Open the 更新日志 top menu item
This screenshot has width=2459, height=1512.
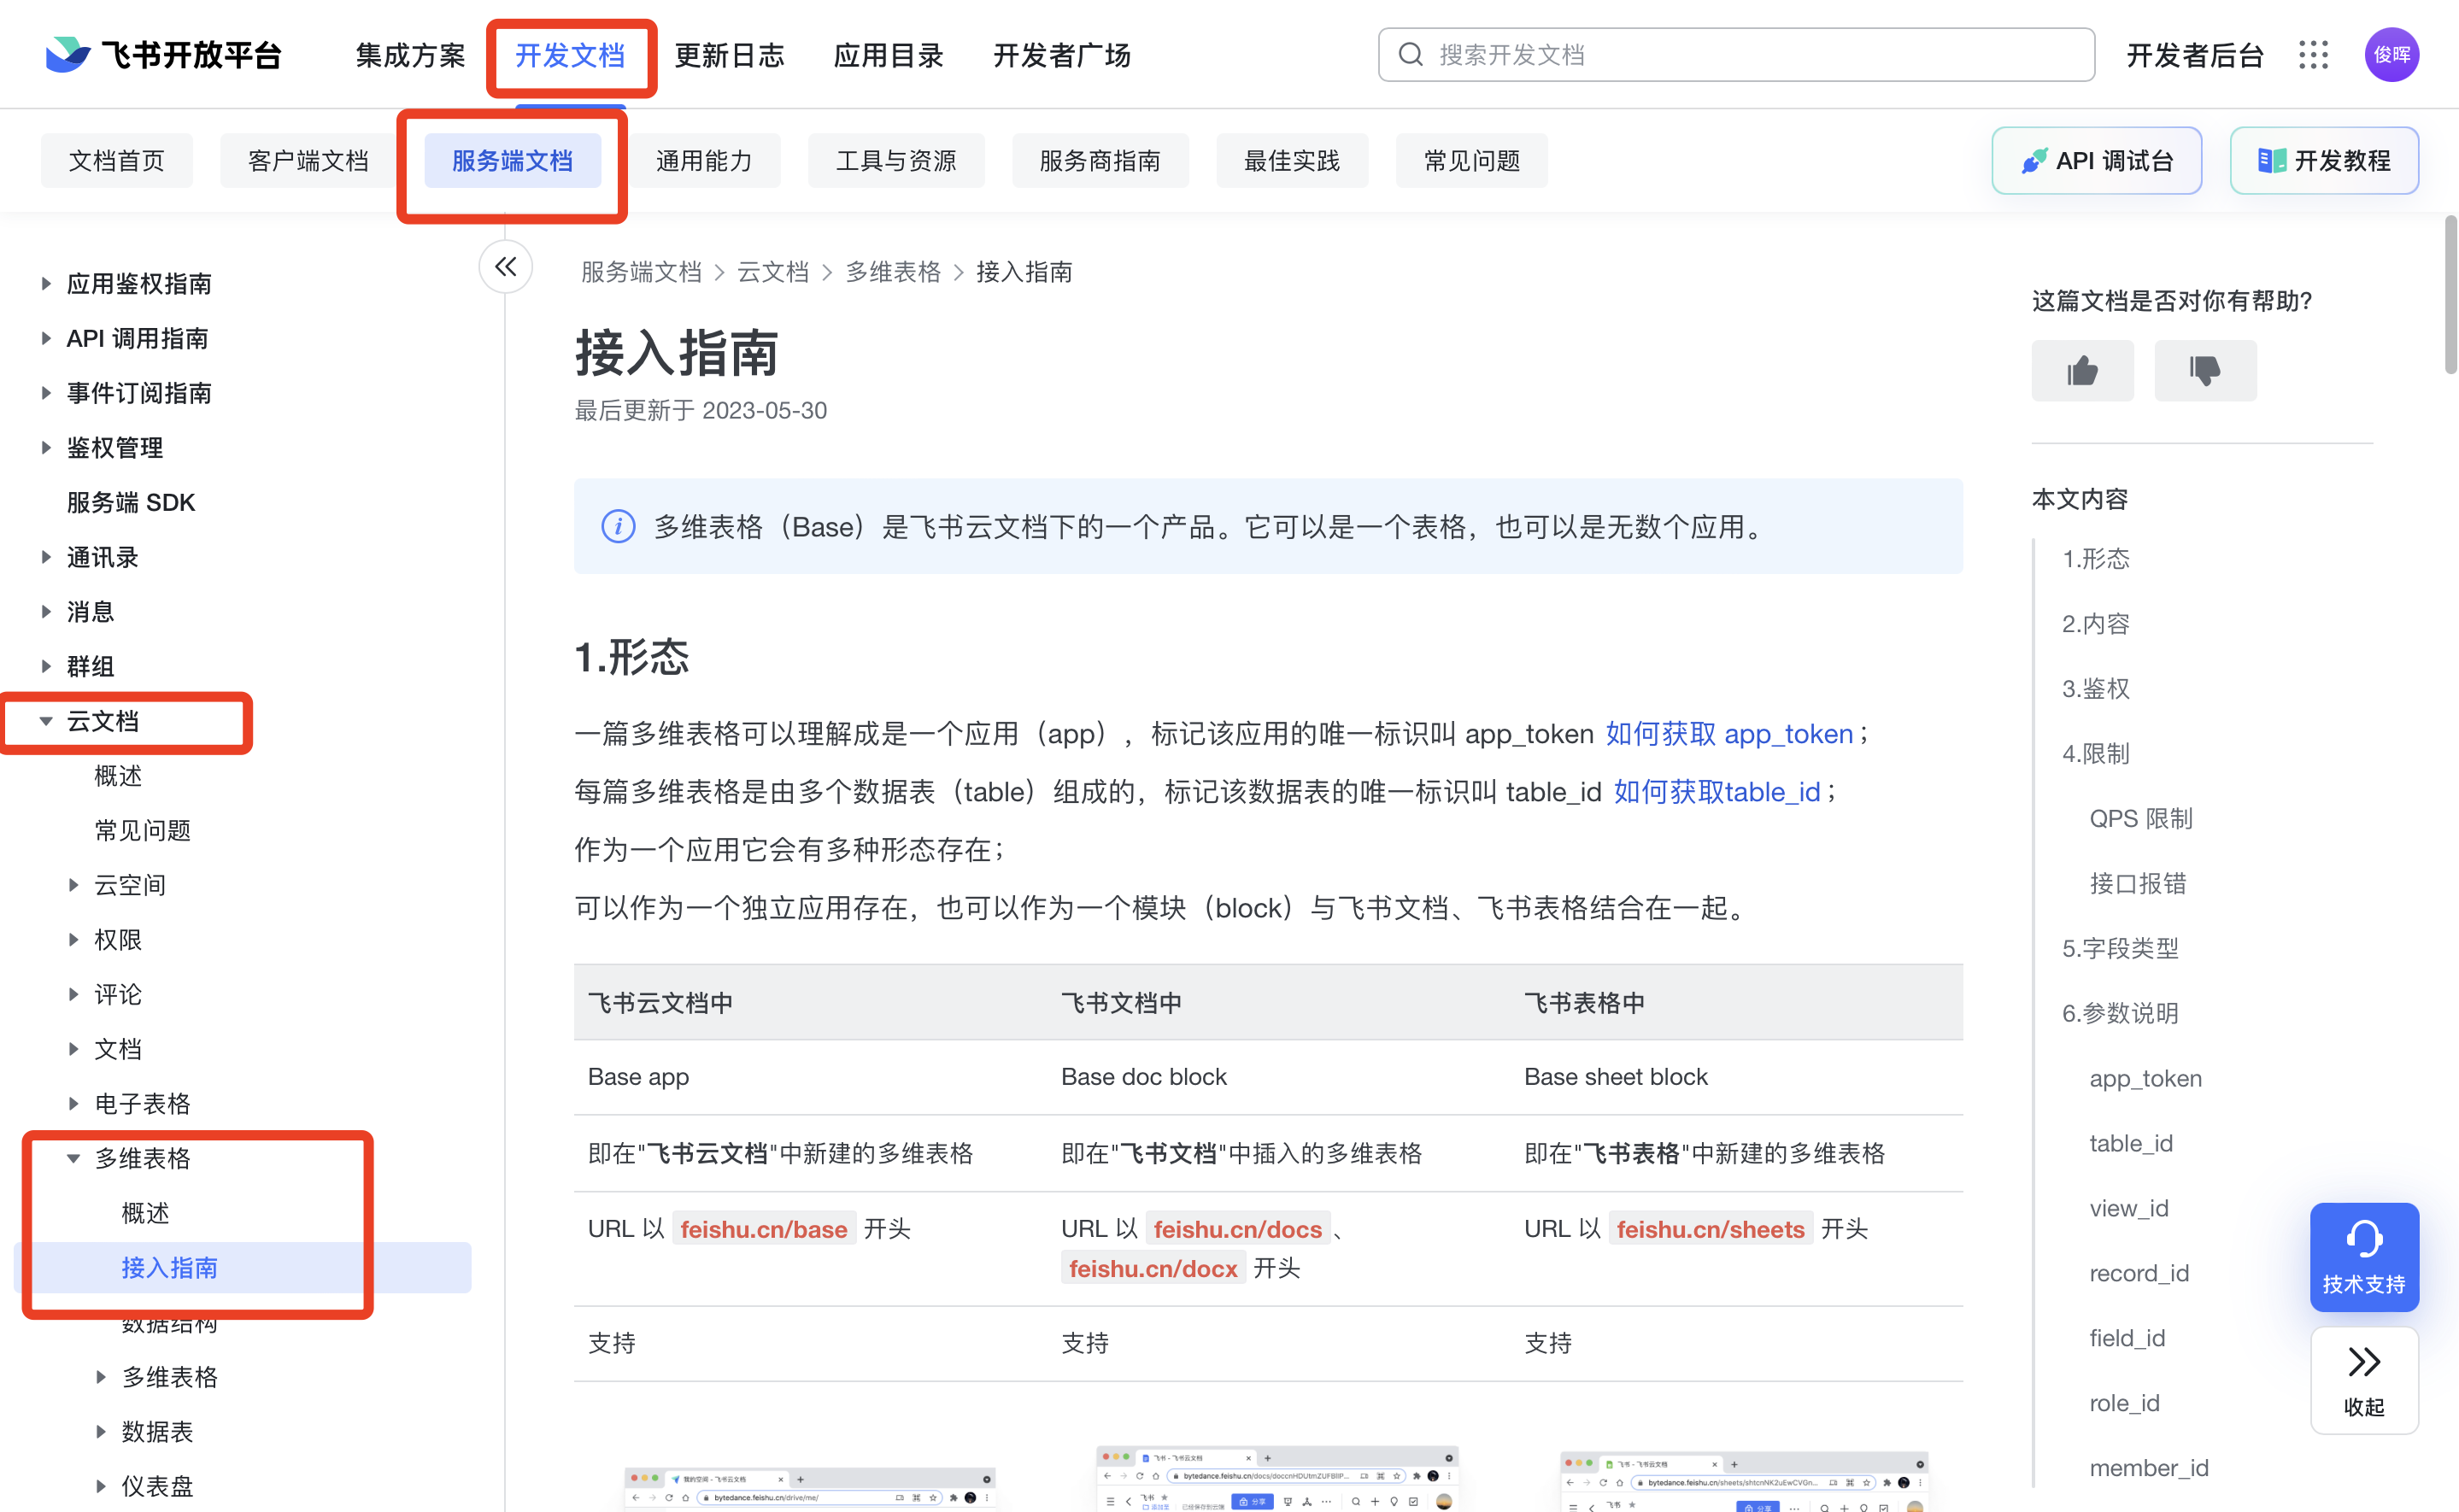[729, 56]
